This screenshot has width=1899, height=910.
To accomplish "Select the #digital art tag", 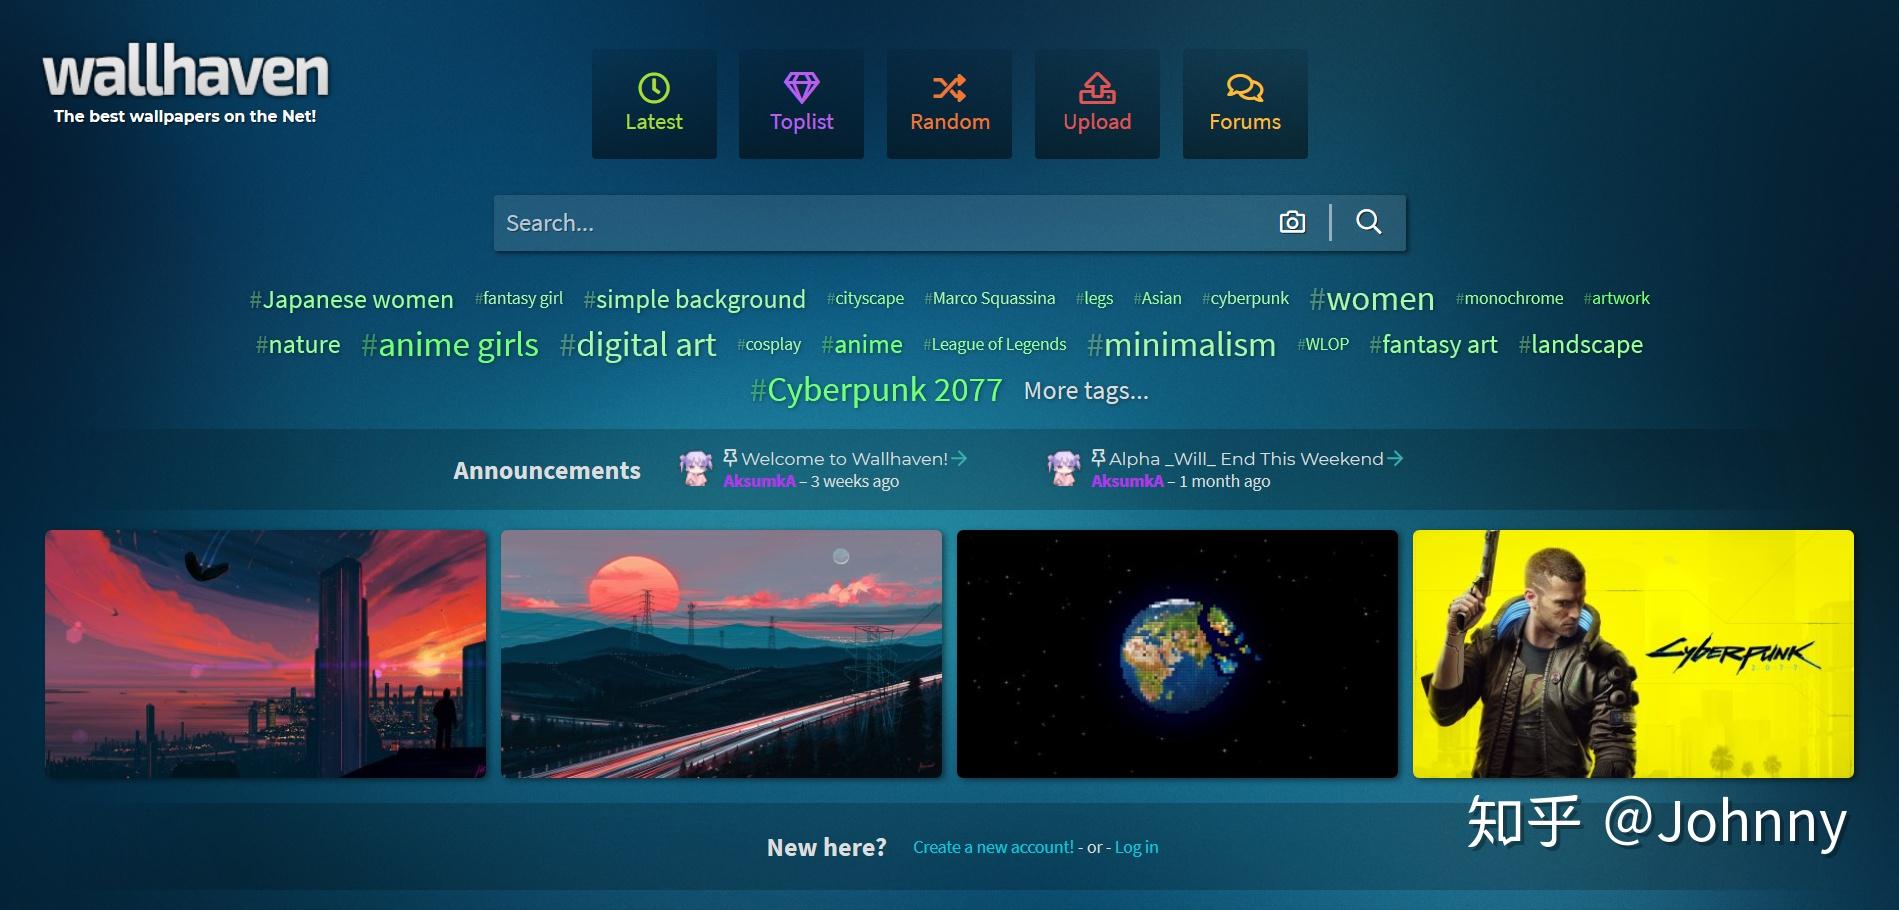I will (638, 345).
